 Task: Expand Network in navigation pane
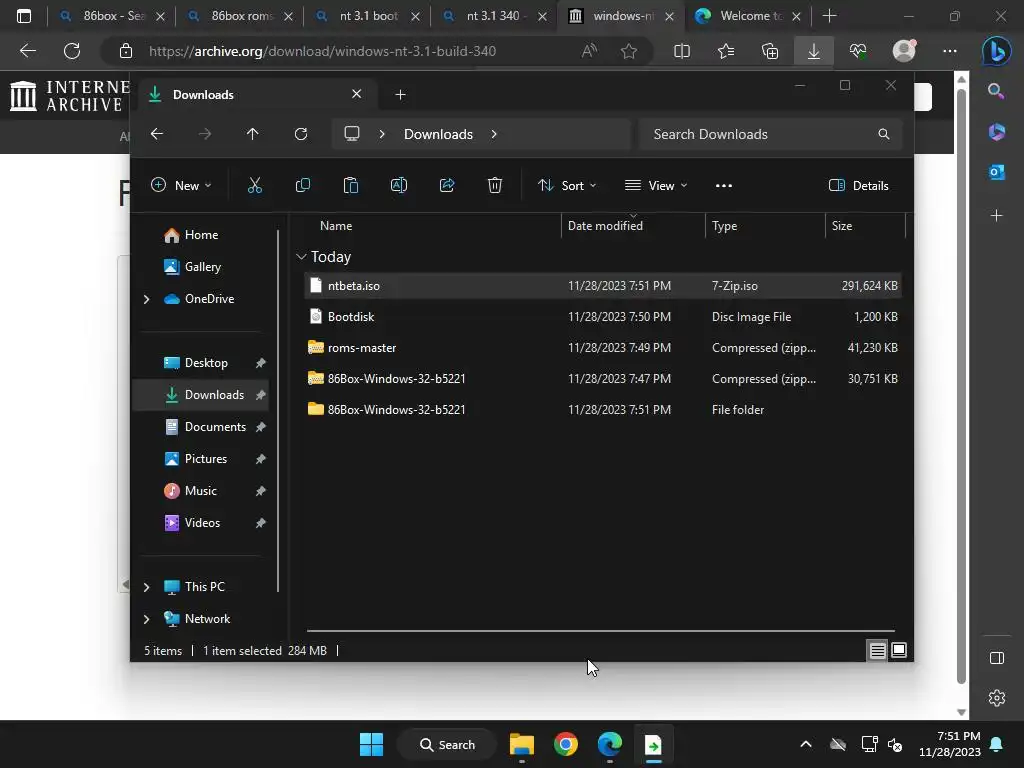(146, 619)
